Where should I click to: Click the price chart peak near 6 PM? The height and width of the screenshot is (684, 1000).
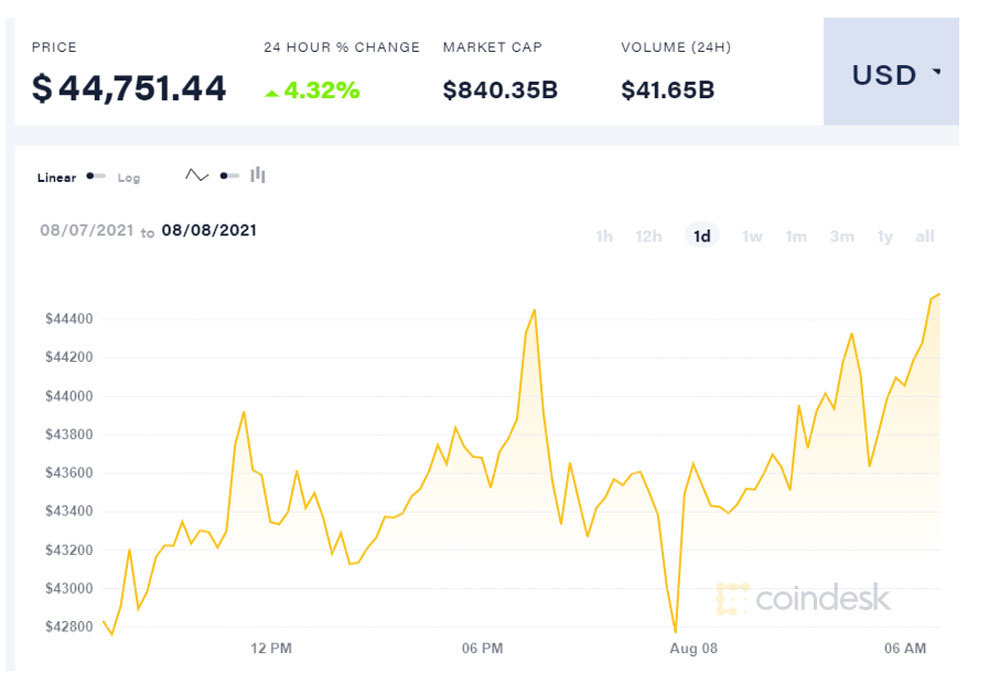533,312
